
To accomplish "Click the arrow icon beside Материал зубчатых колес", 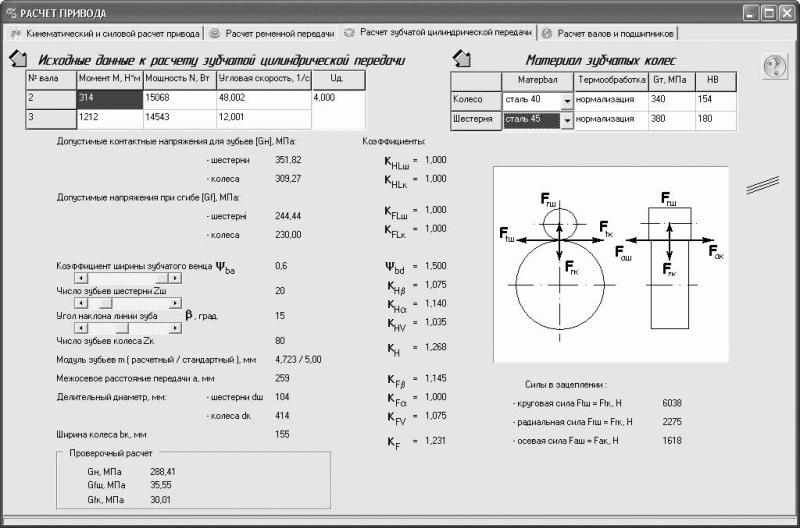I will [x=461, y=59].
